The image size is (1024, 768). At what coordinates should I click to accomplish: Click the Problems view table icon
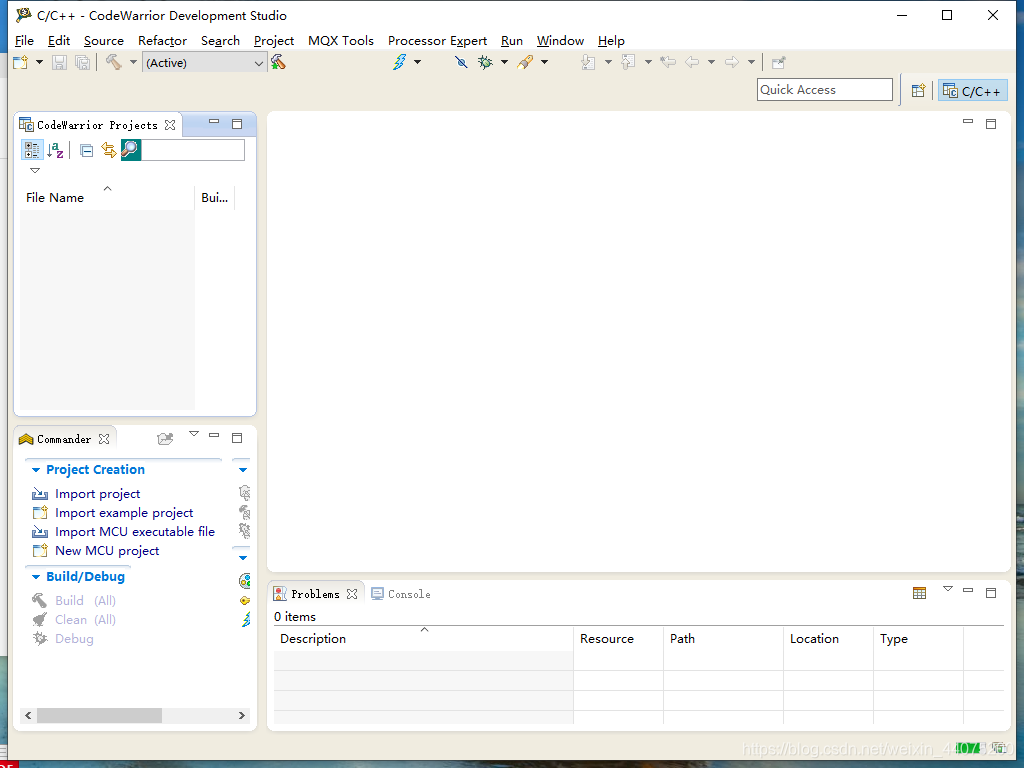(x=920, y=593)
